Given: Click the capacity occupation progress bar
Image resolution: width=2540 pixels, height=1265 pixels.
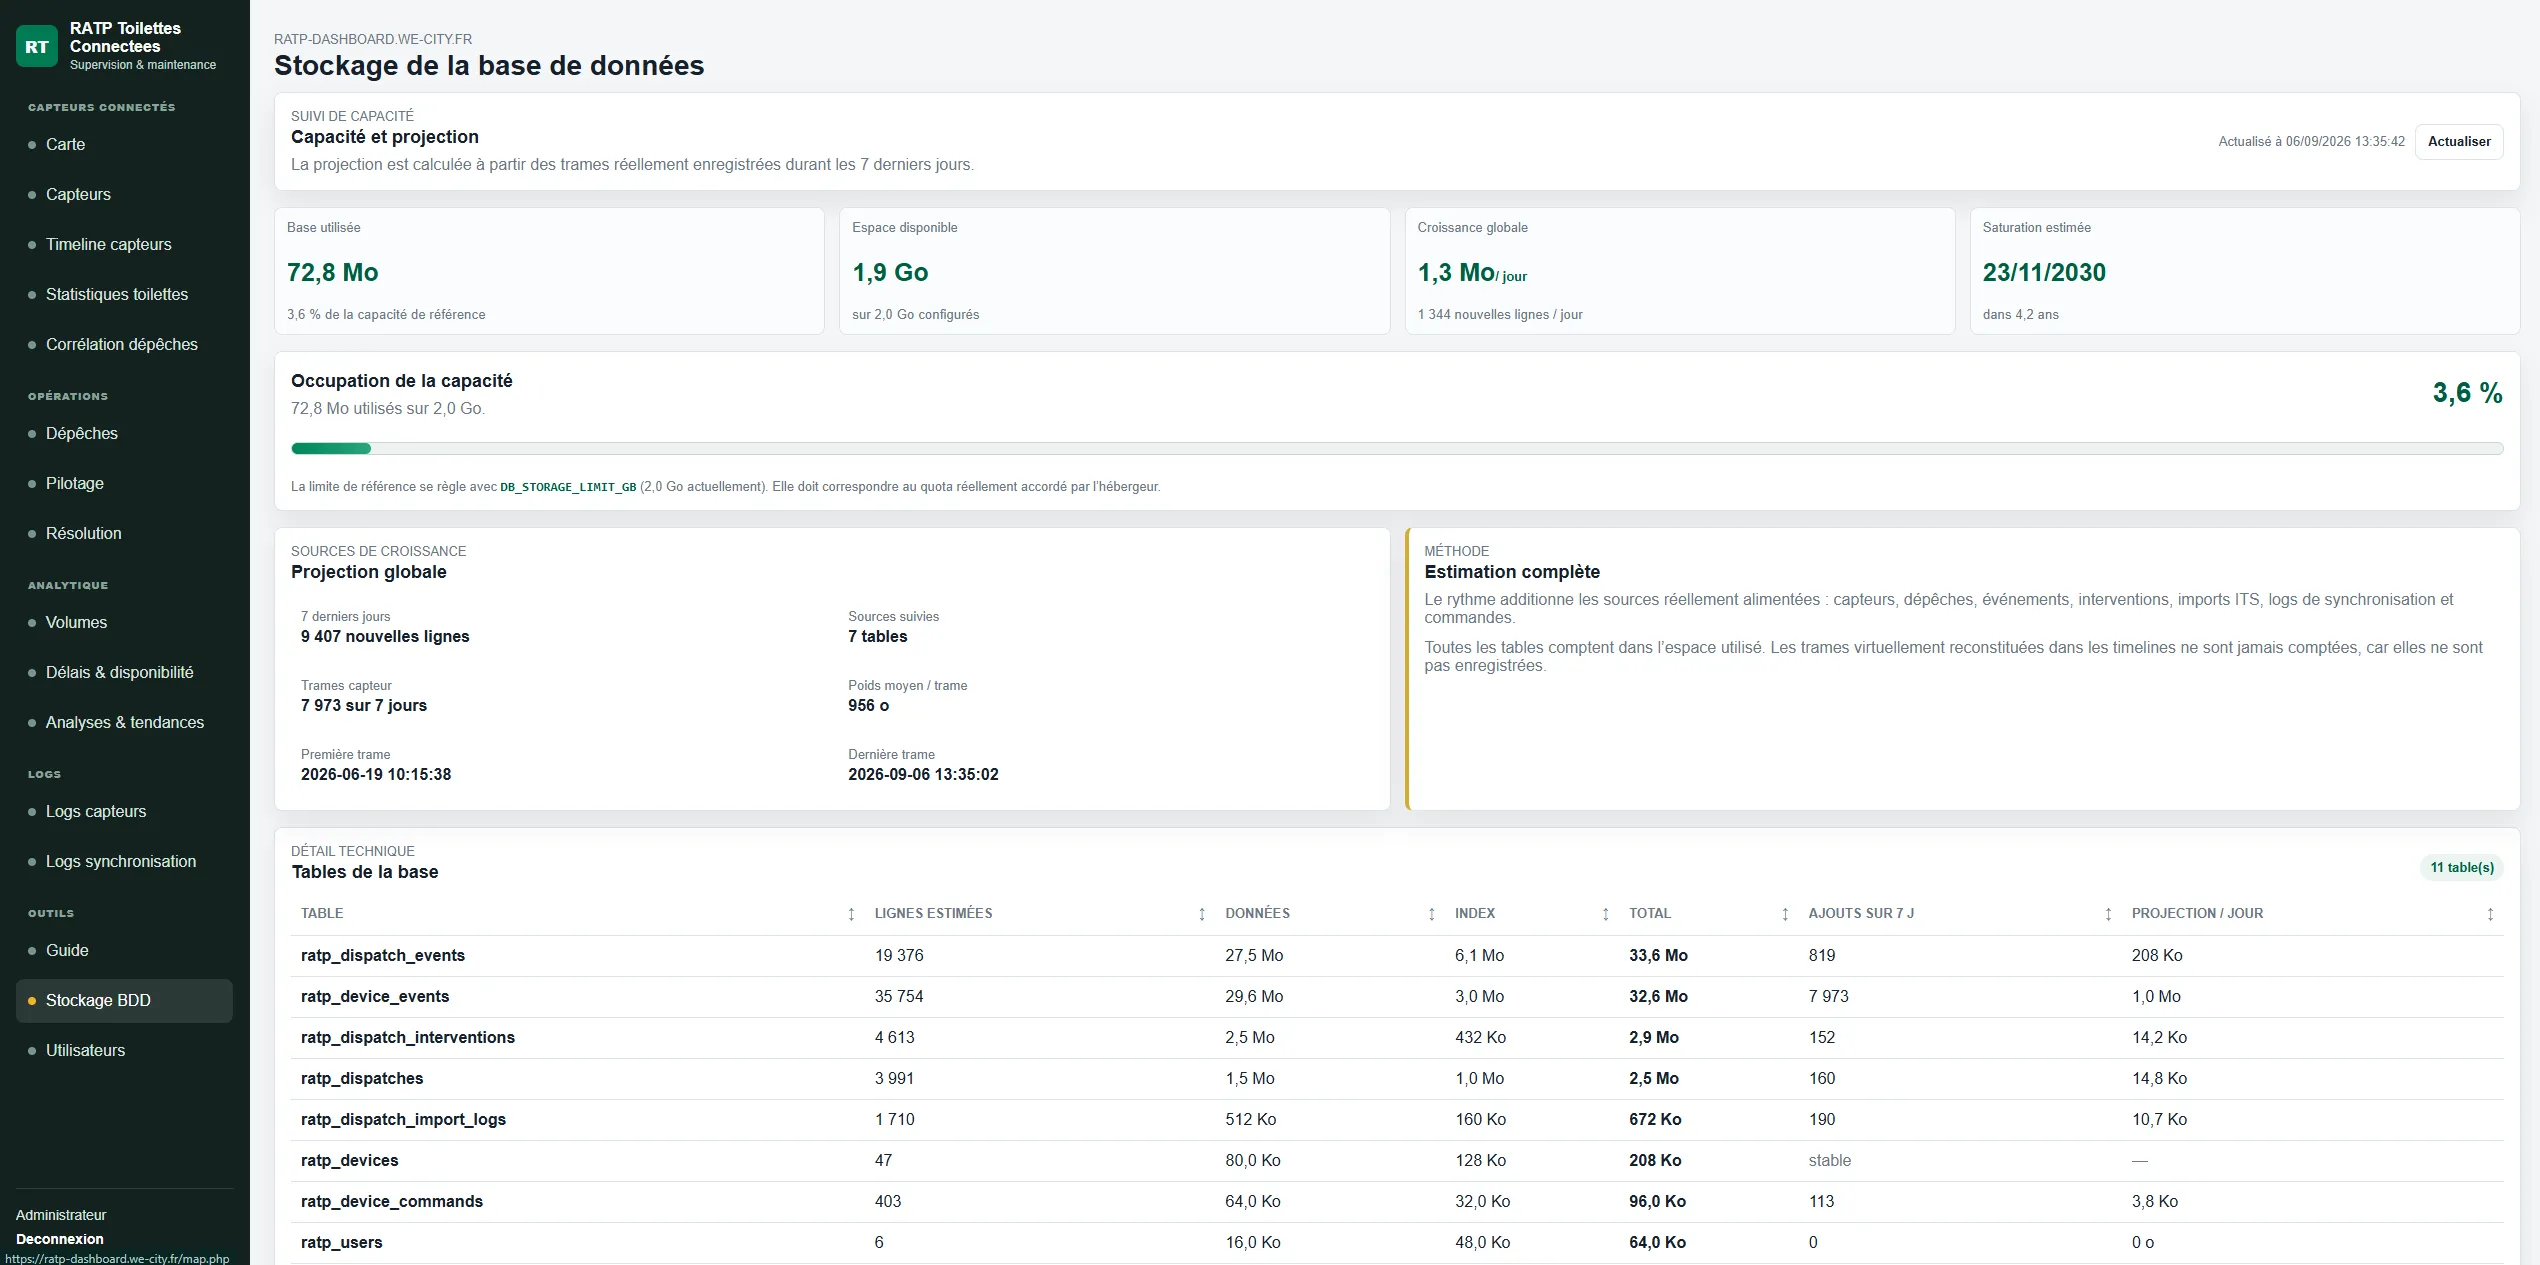Looking at the screenshot, I should pyautogui.click(x=1397, y=449).
